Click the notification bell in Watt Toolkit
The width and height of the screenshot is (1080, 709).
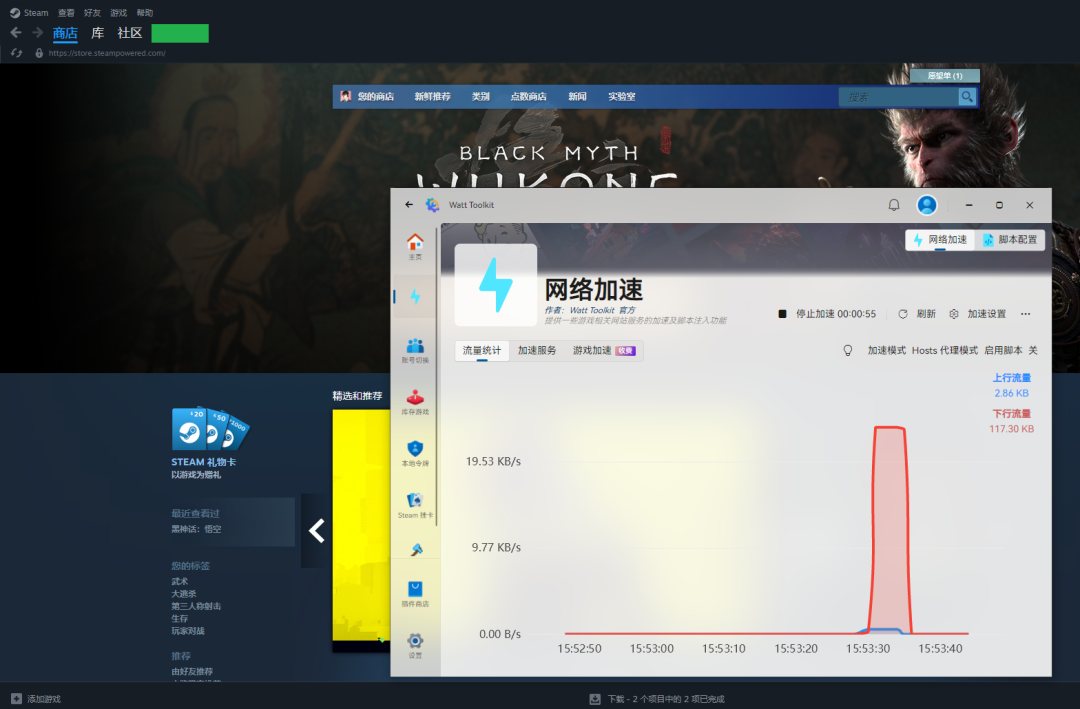(x=894, y=205)
